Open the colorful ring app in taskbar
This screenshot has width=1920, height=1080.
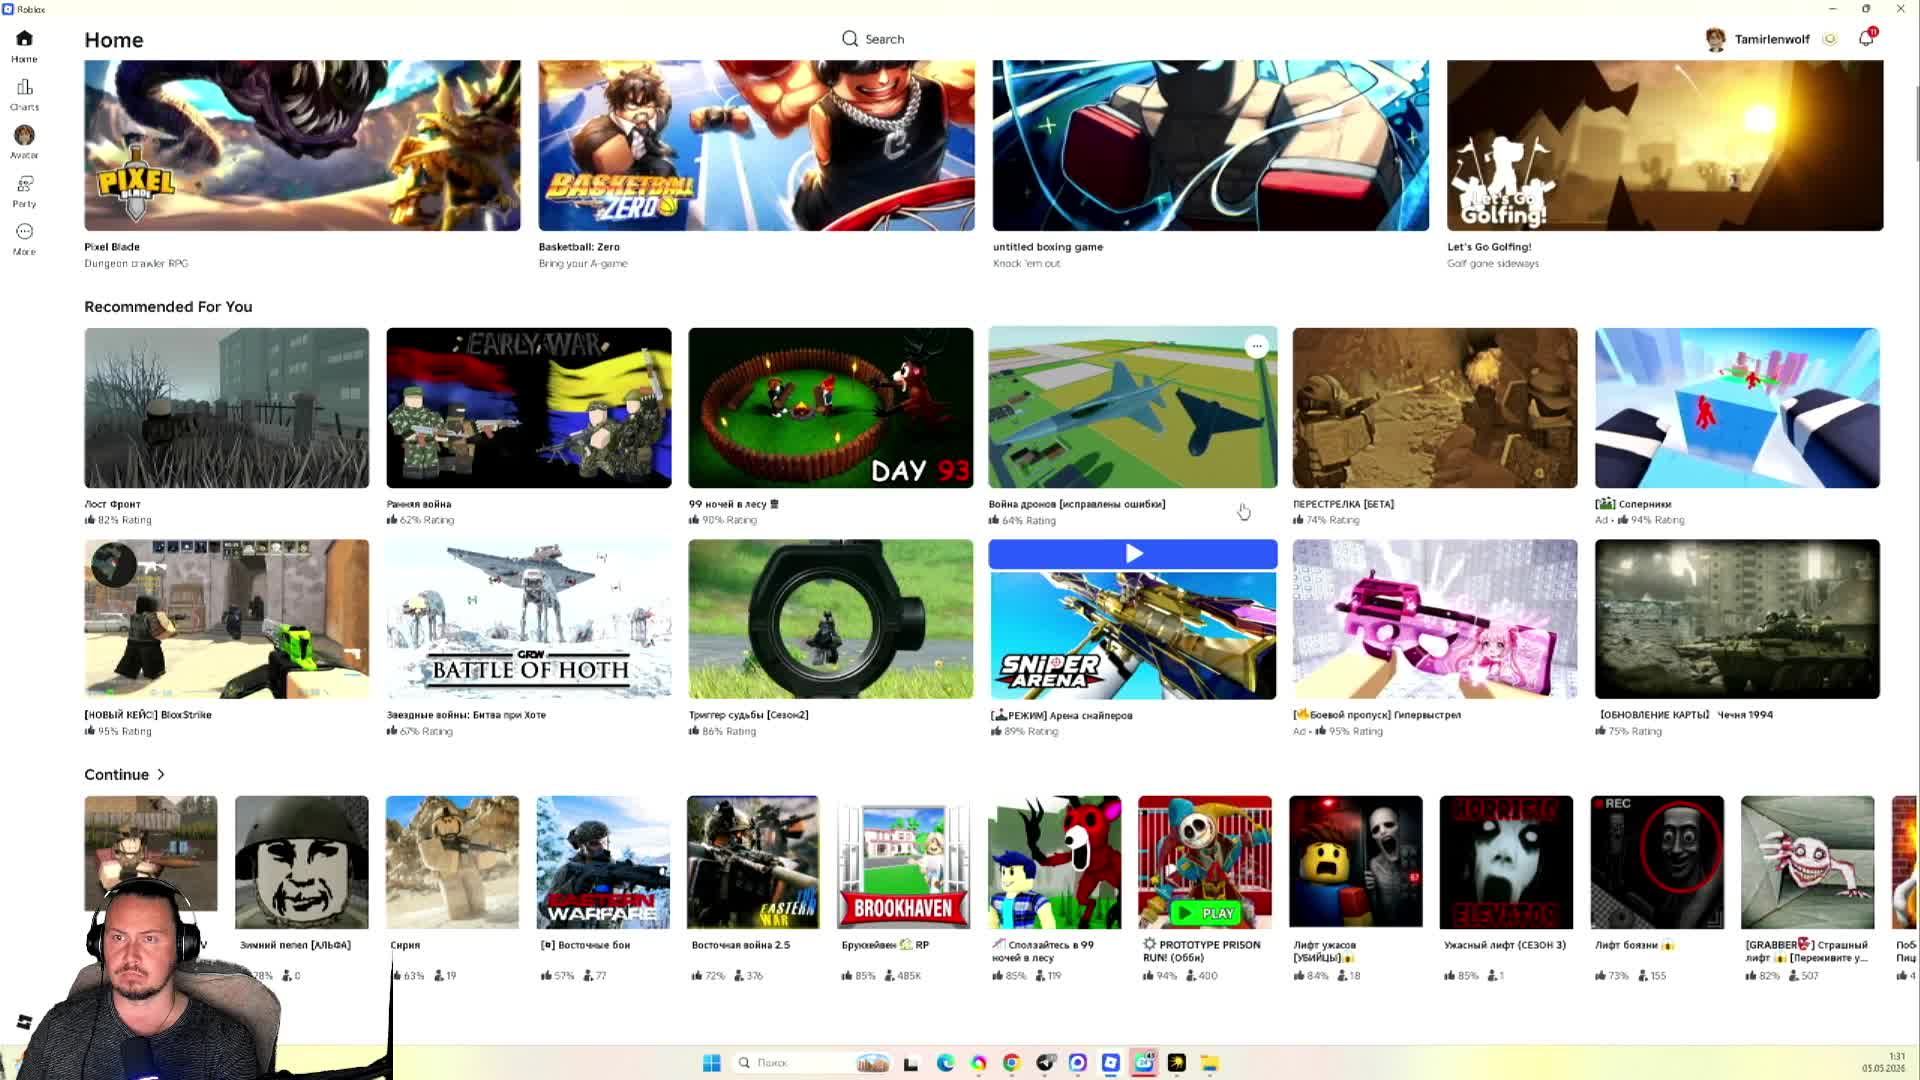(978, 1062)
